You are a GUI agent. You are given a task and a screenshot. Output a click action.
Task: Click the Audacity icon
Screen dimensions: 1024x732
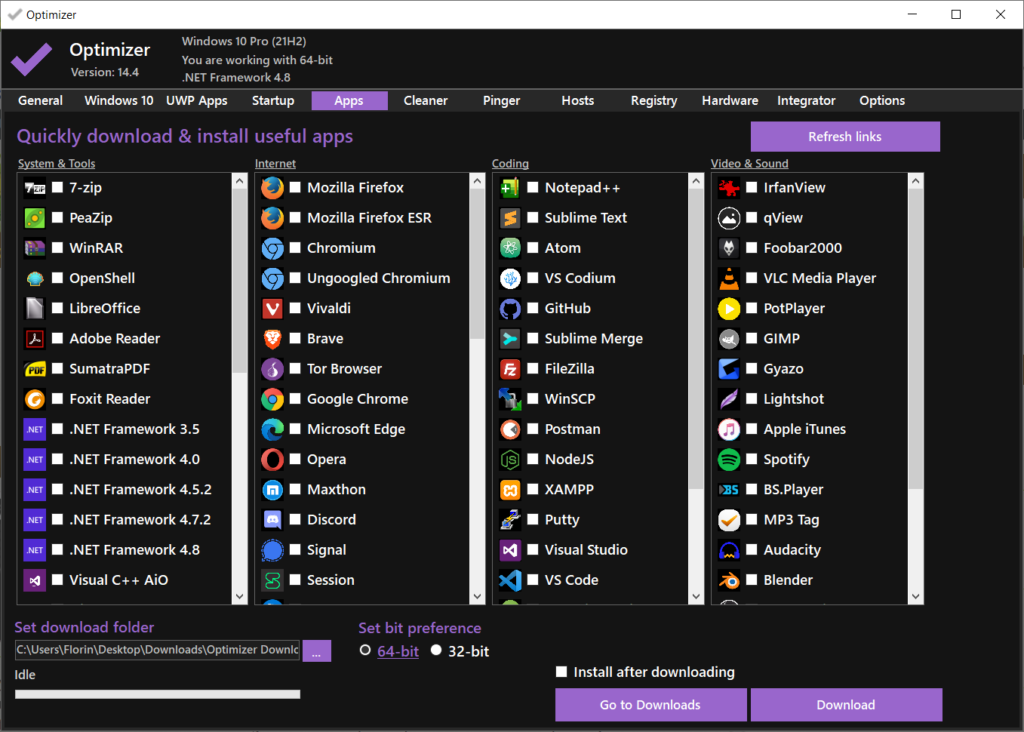(729, 550)
